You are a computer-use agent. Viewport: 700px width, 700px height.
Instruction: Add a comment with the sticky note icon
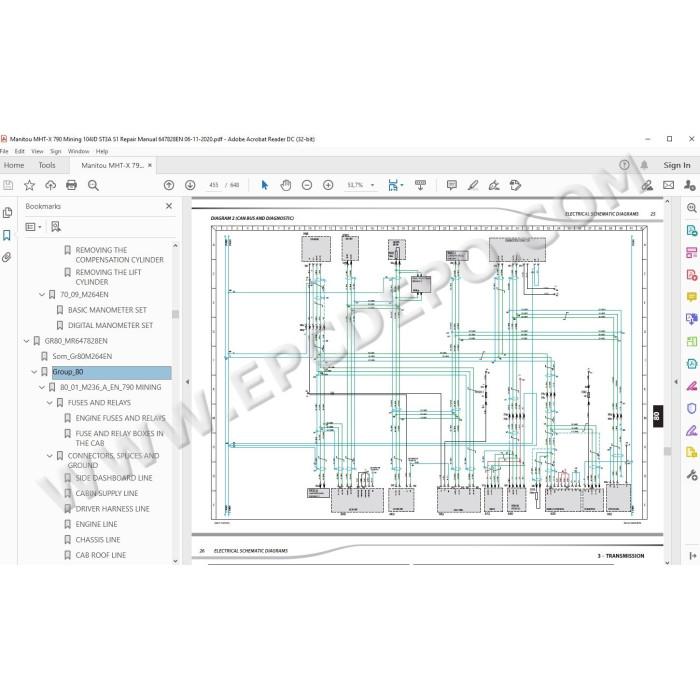(452, 185)
